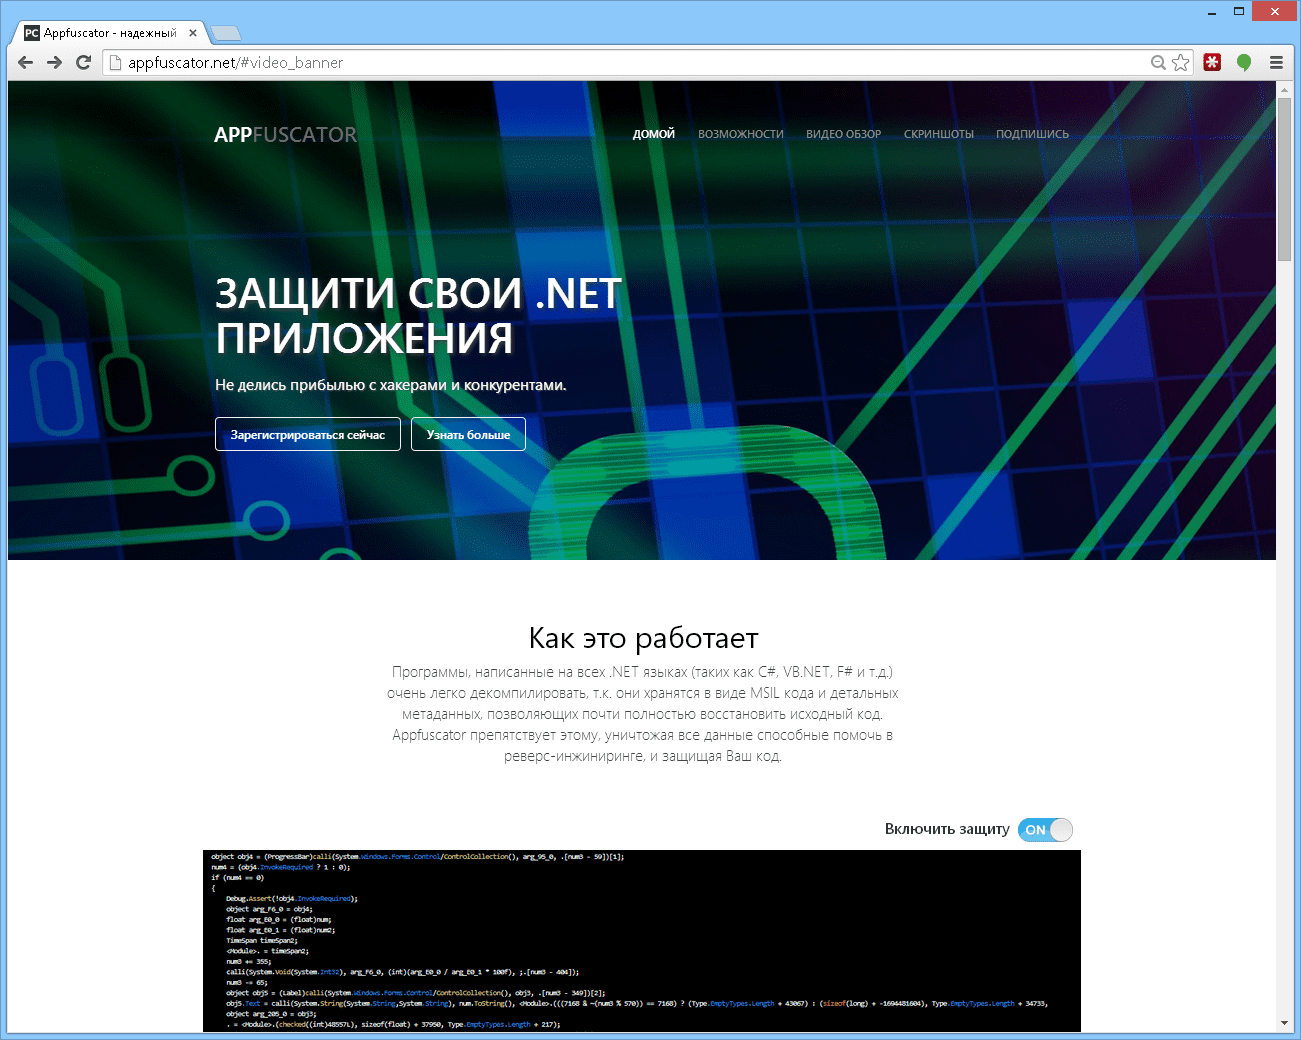
Task: Reload the page with the refresh icon
Action: click(84, 62)
